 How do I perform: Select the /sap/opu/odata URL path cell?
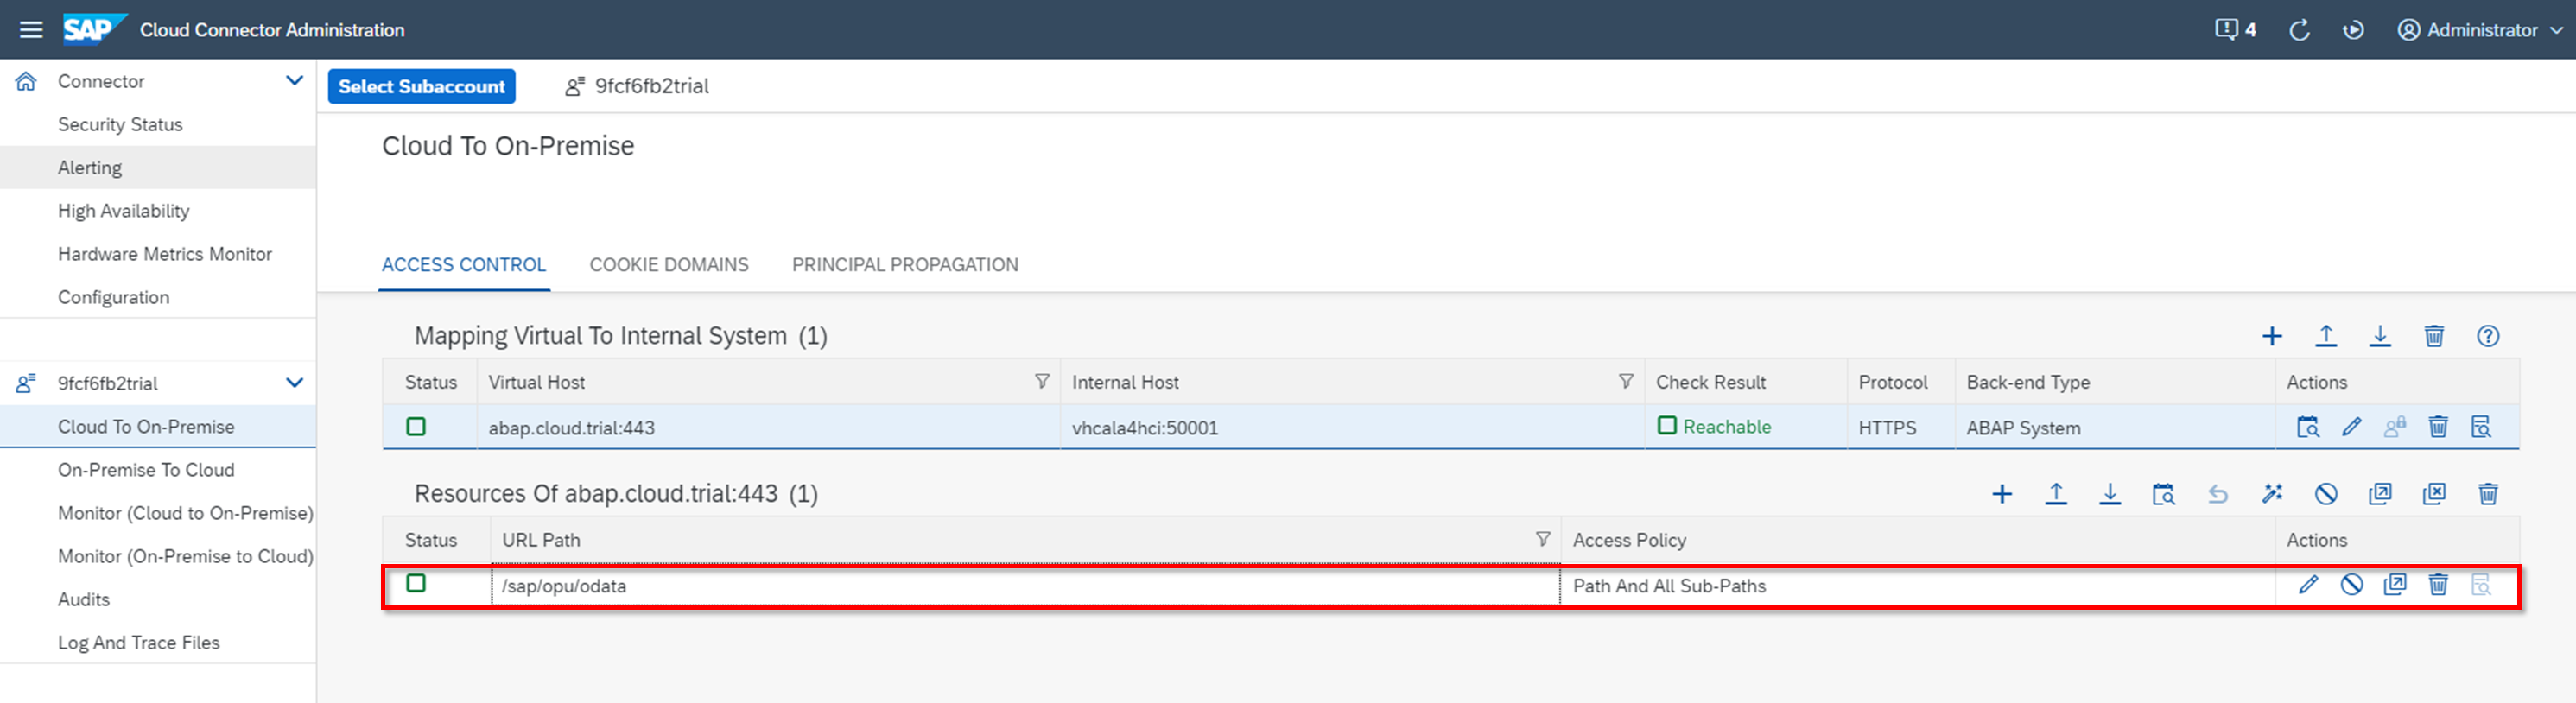pyautogui.click(x=1025, y=586)
